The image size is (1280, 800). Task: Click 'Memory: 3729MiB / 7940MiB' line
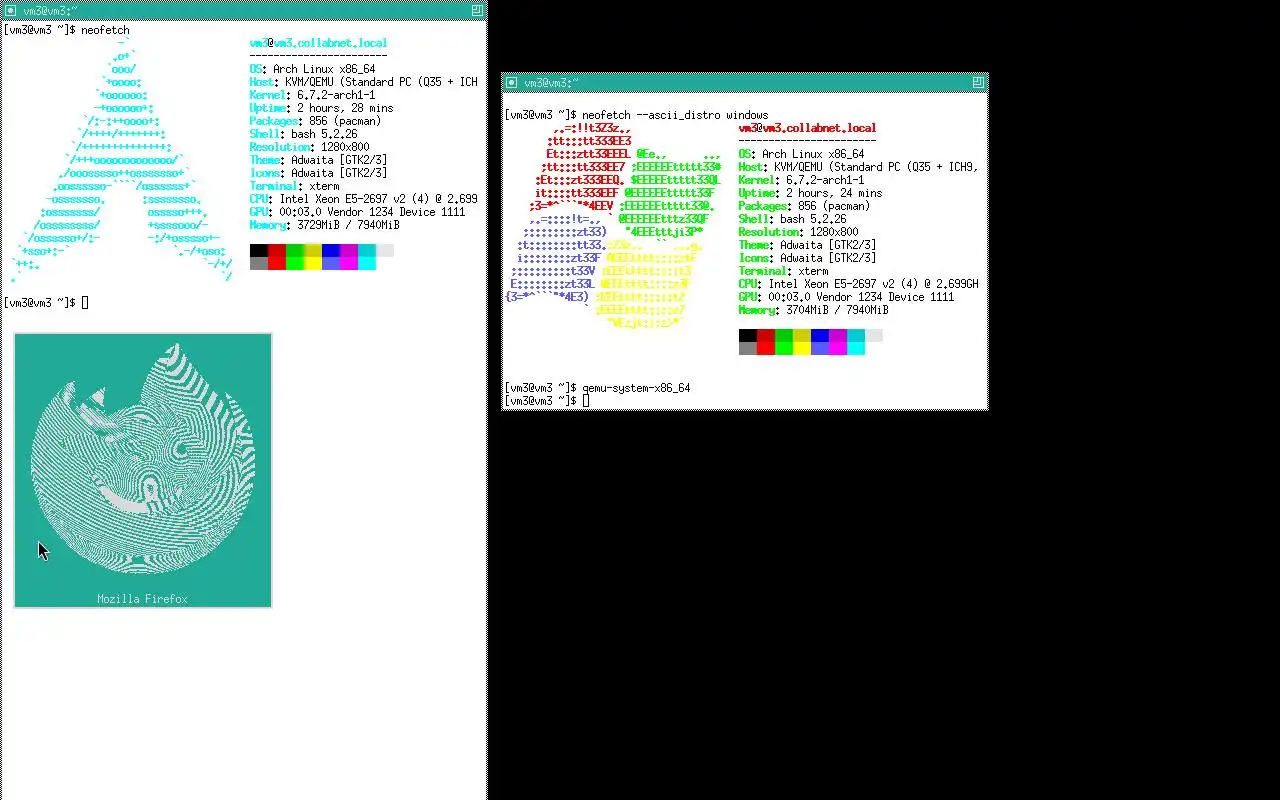(x=325, y=225)
